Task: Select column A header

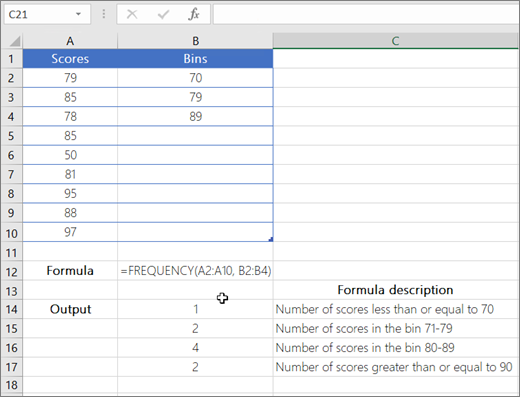Action: pos(70,41)
